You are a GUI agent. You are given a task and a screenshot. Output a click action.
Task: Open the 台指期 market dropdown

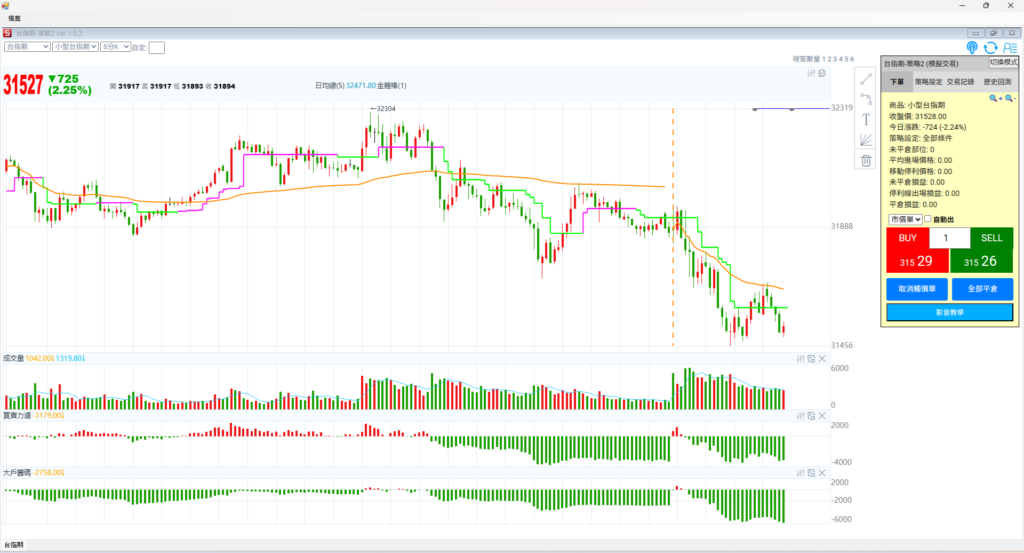point(27,46)
